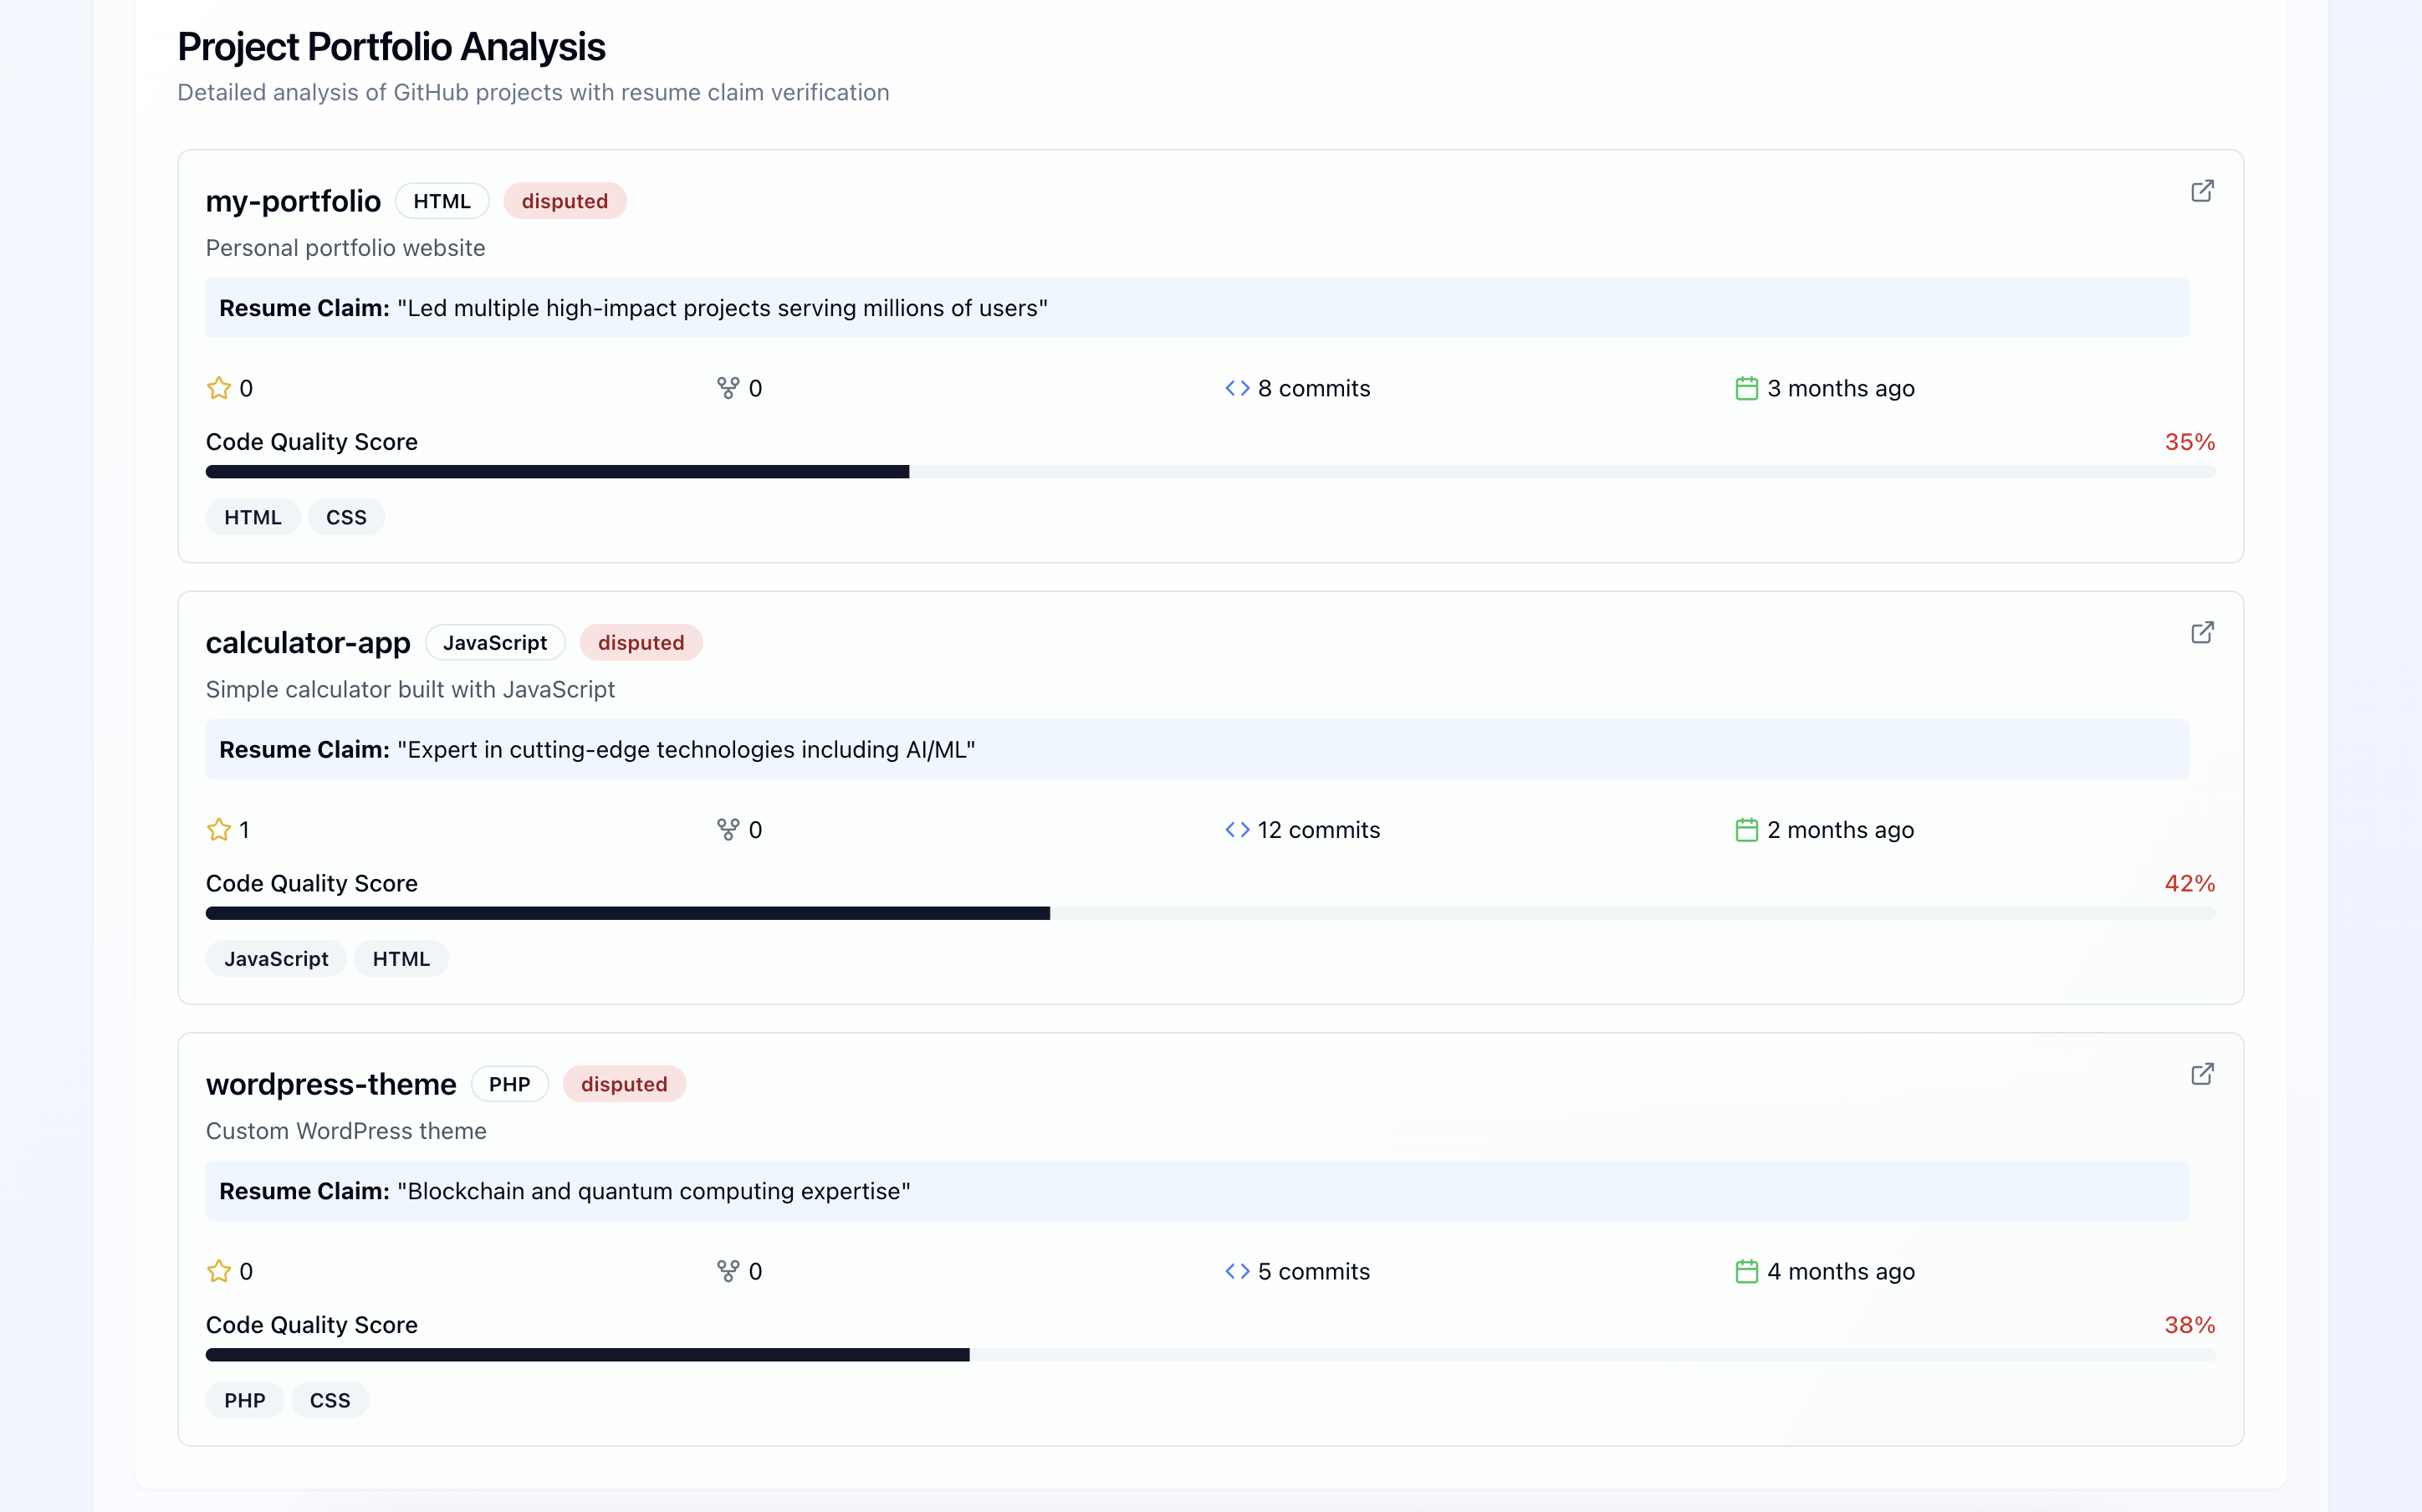The height and width of the screenshot is (1512, 2422).
Task: Click my-portfolio code quality progress bar
Action: coord(1210,472)
